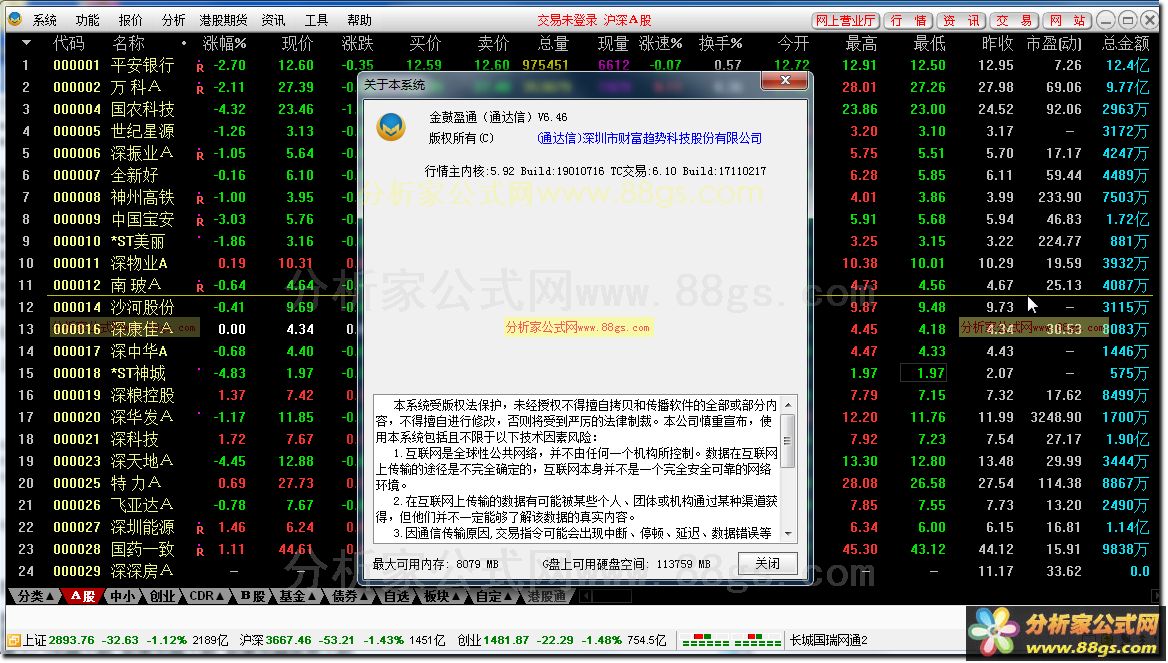Click the R marker on 深振业A row

(200, 155)
